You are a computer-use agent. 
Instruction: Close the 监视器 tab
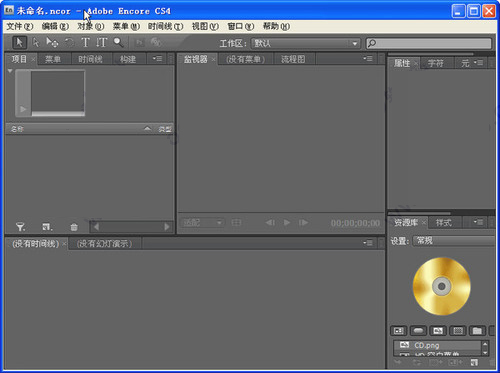[213, 60]
